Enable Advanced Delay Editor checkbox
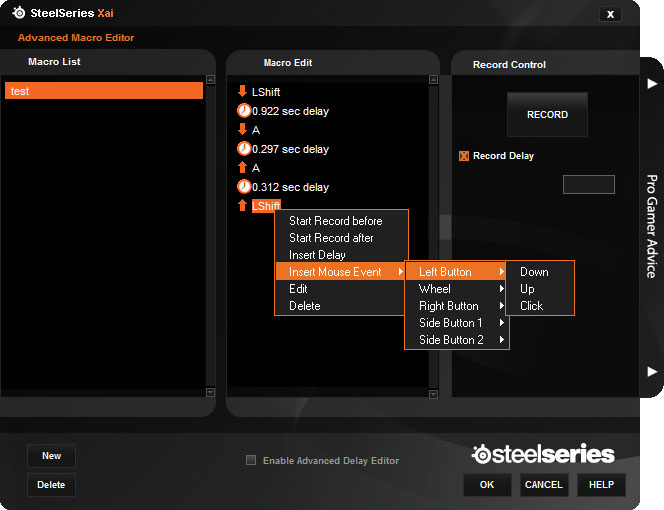 pyautogui.click(x=251, y=460)
